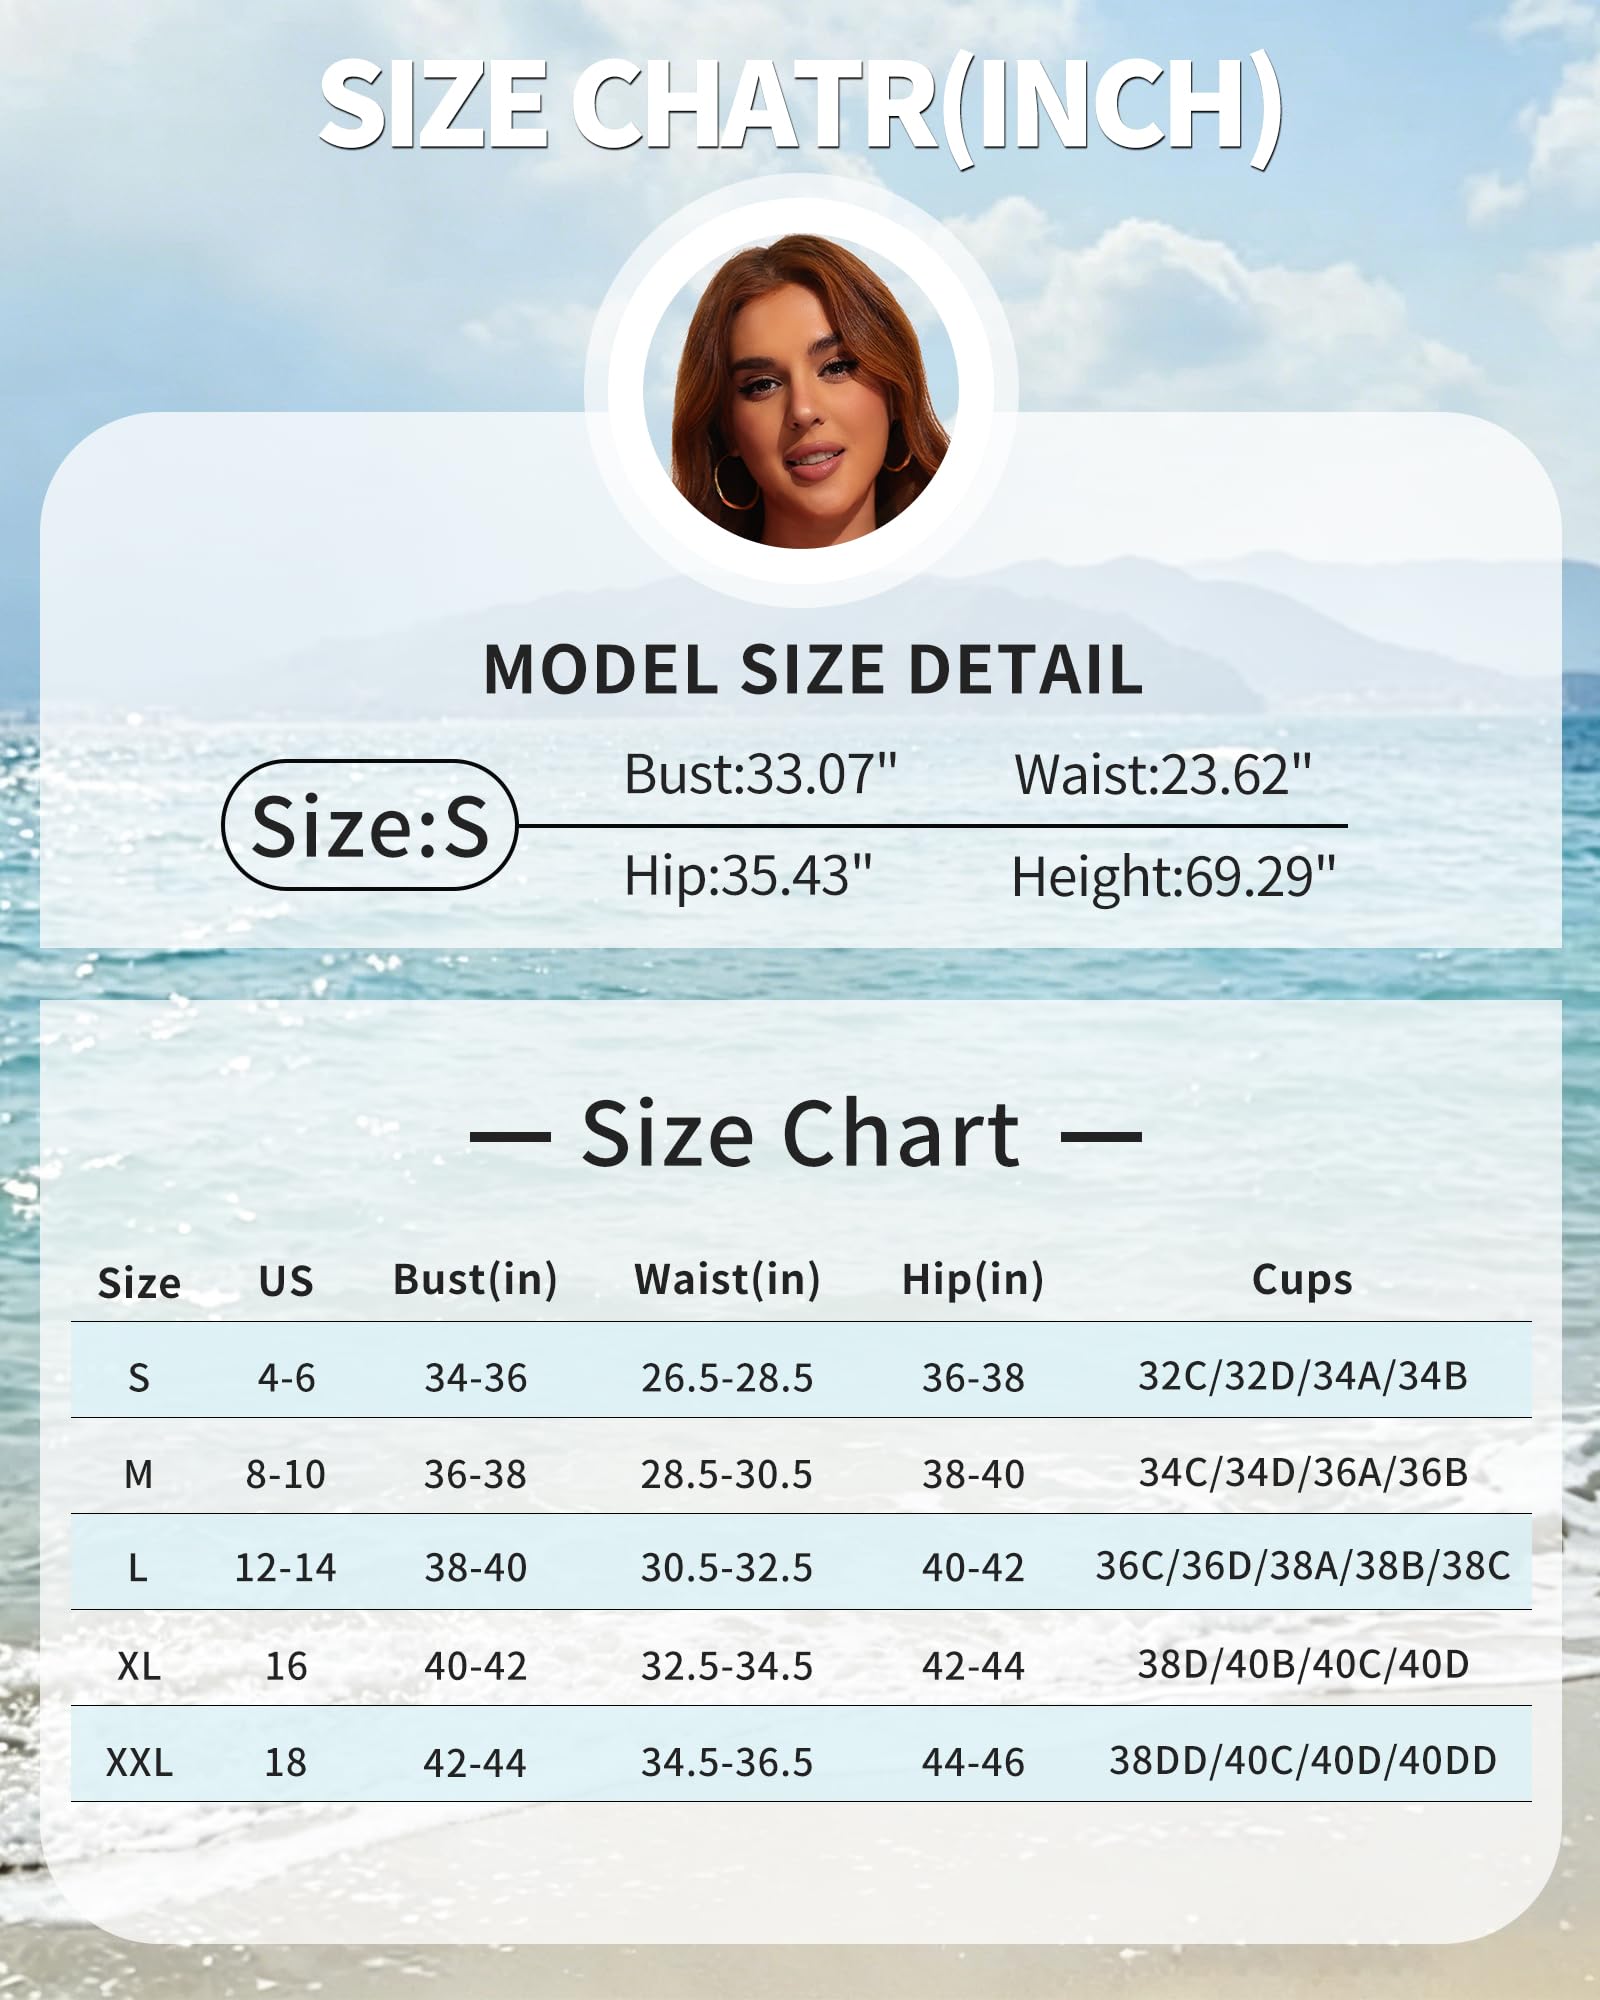Click the 'M' size row label
The width and height of the screenshot is (1600, 2000).
tap(139, 1474)
